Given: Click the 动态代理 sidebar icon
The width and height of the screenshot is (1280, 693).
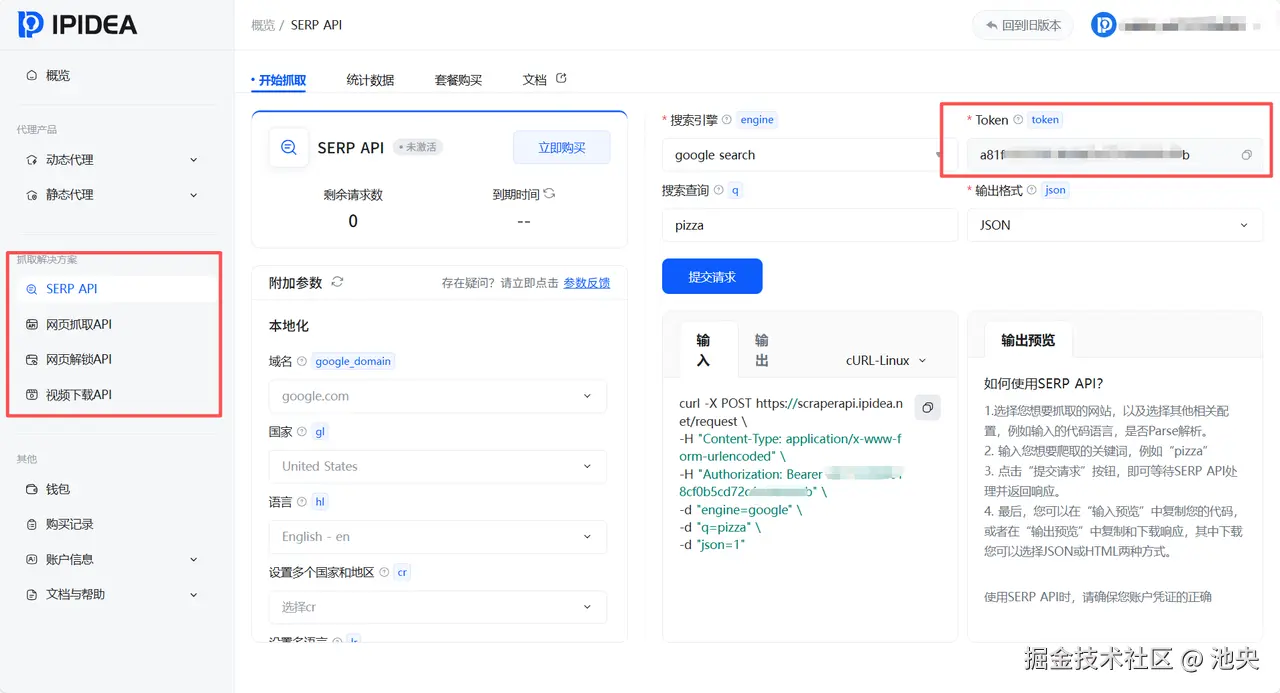Looking at the screenshot, I should click(x=32, y=160).
